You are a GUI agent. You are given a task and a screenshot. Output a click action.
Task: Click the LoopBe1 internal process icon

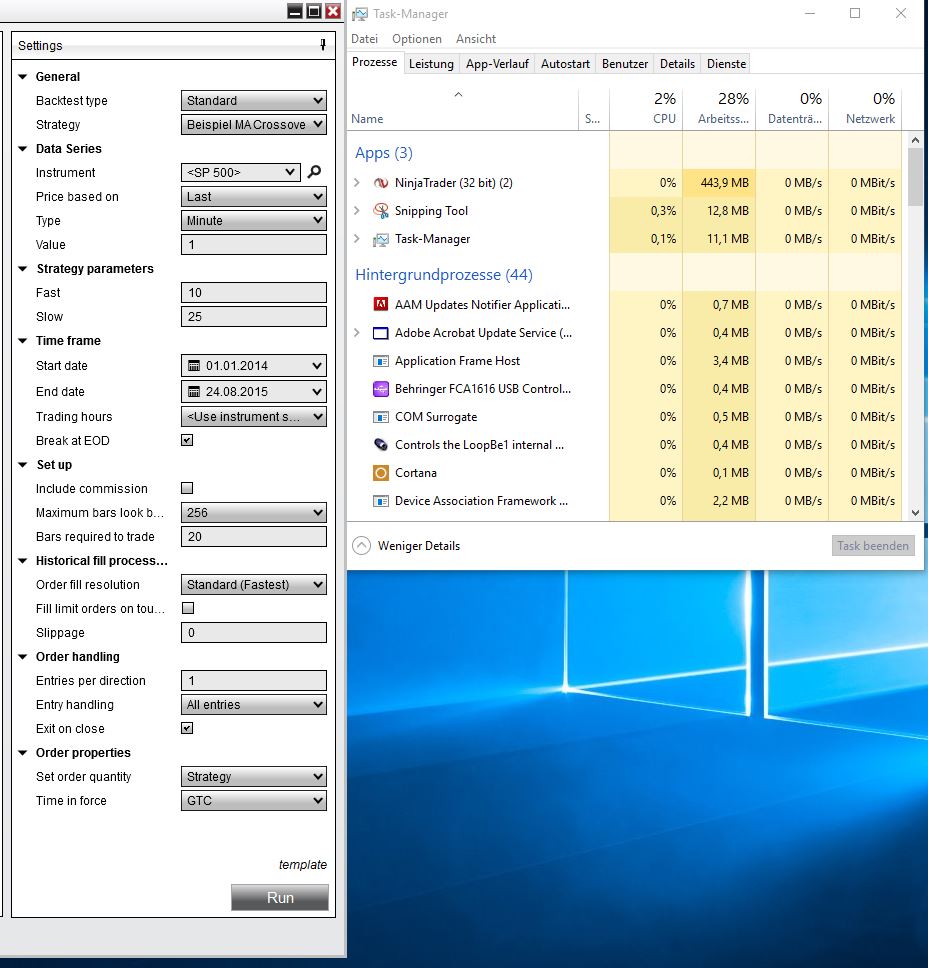click(x=381, y=444)
